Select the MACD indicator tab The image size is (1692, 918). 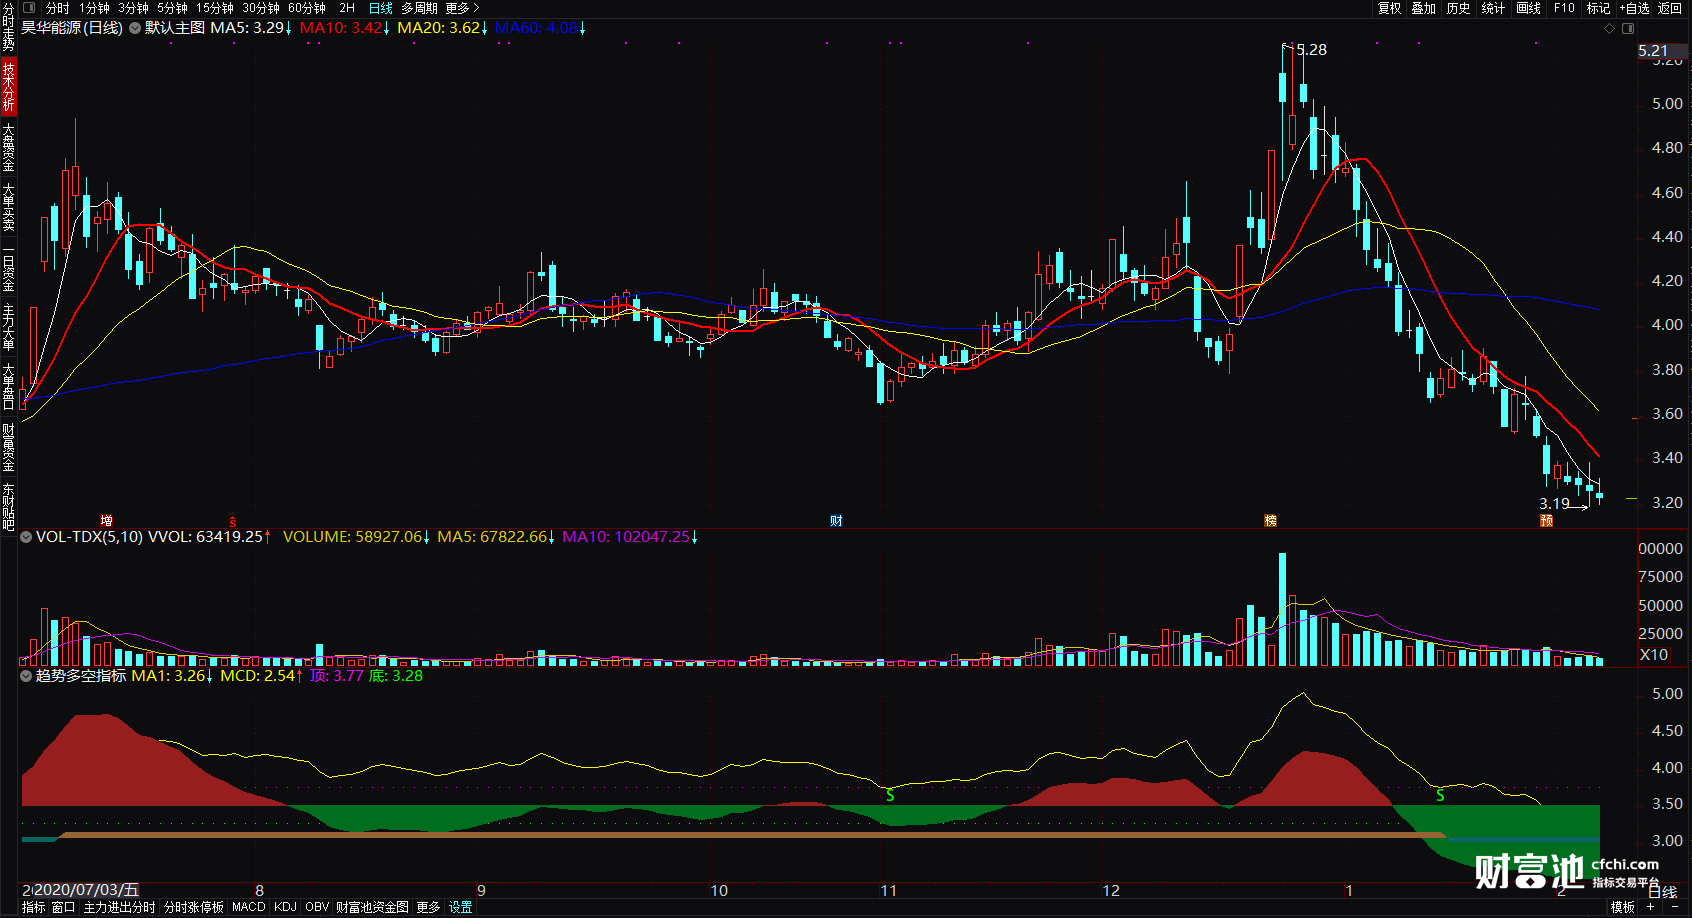pos(248,907)
